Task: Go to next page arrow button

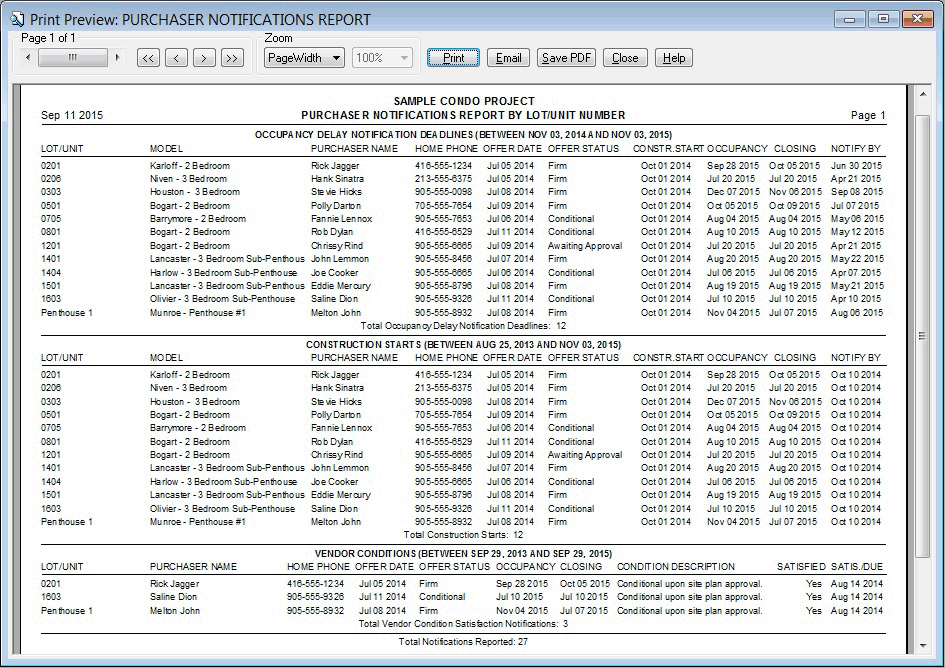Action: pyautogui.click(x=204, y=58)
